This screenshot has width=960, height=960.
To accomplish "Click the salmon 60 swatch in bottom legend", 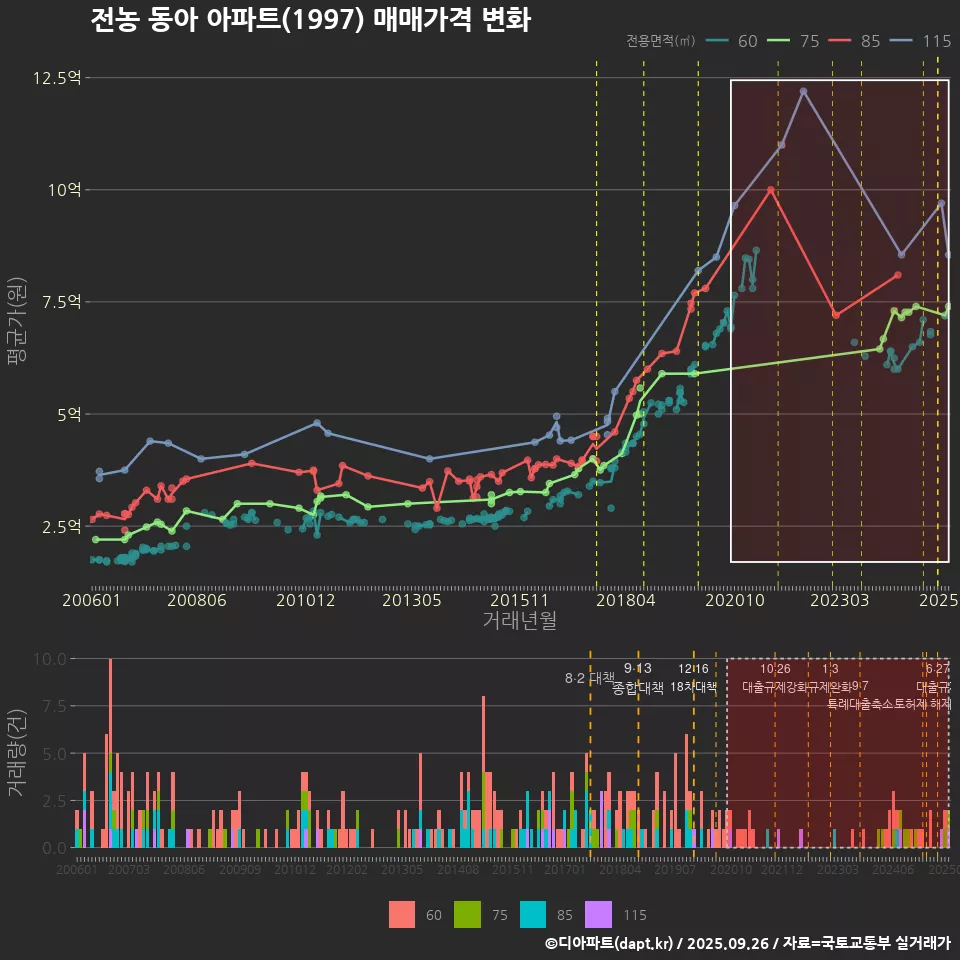I will pyautogui.click(x=401, y=914).
